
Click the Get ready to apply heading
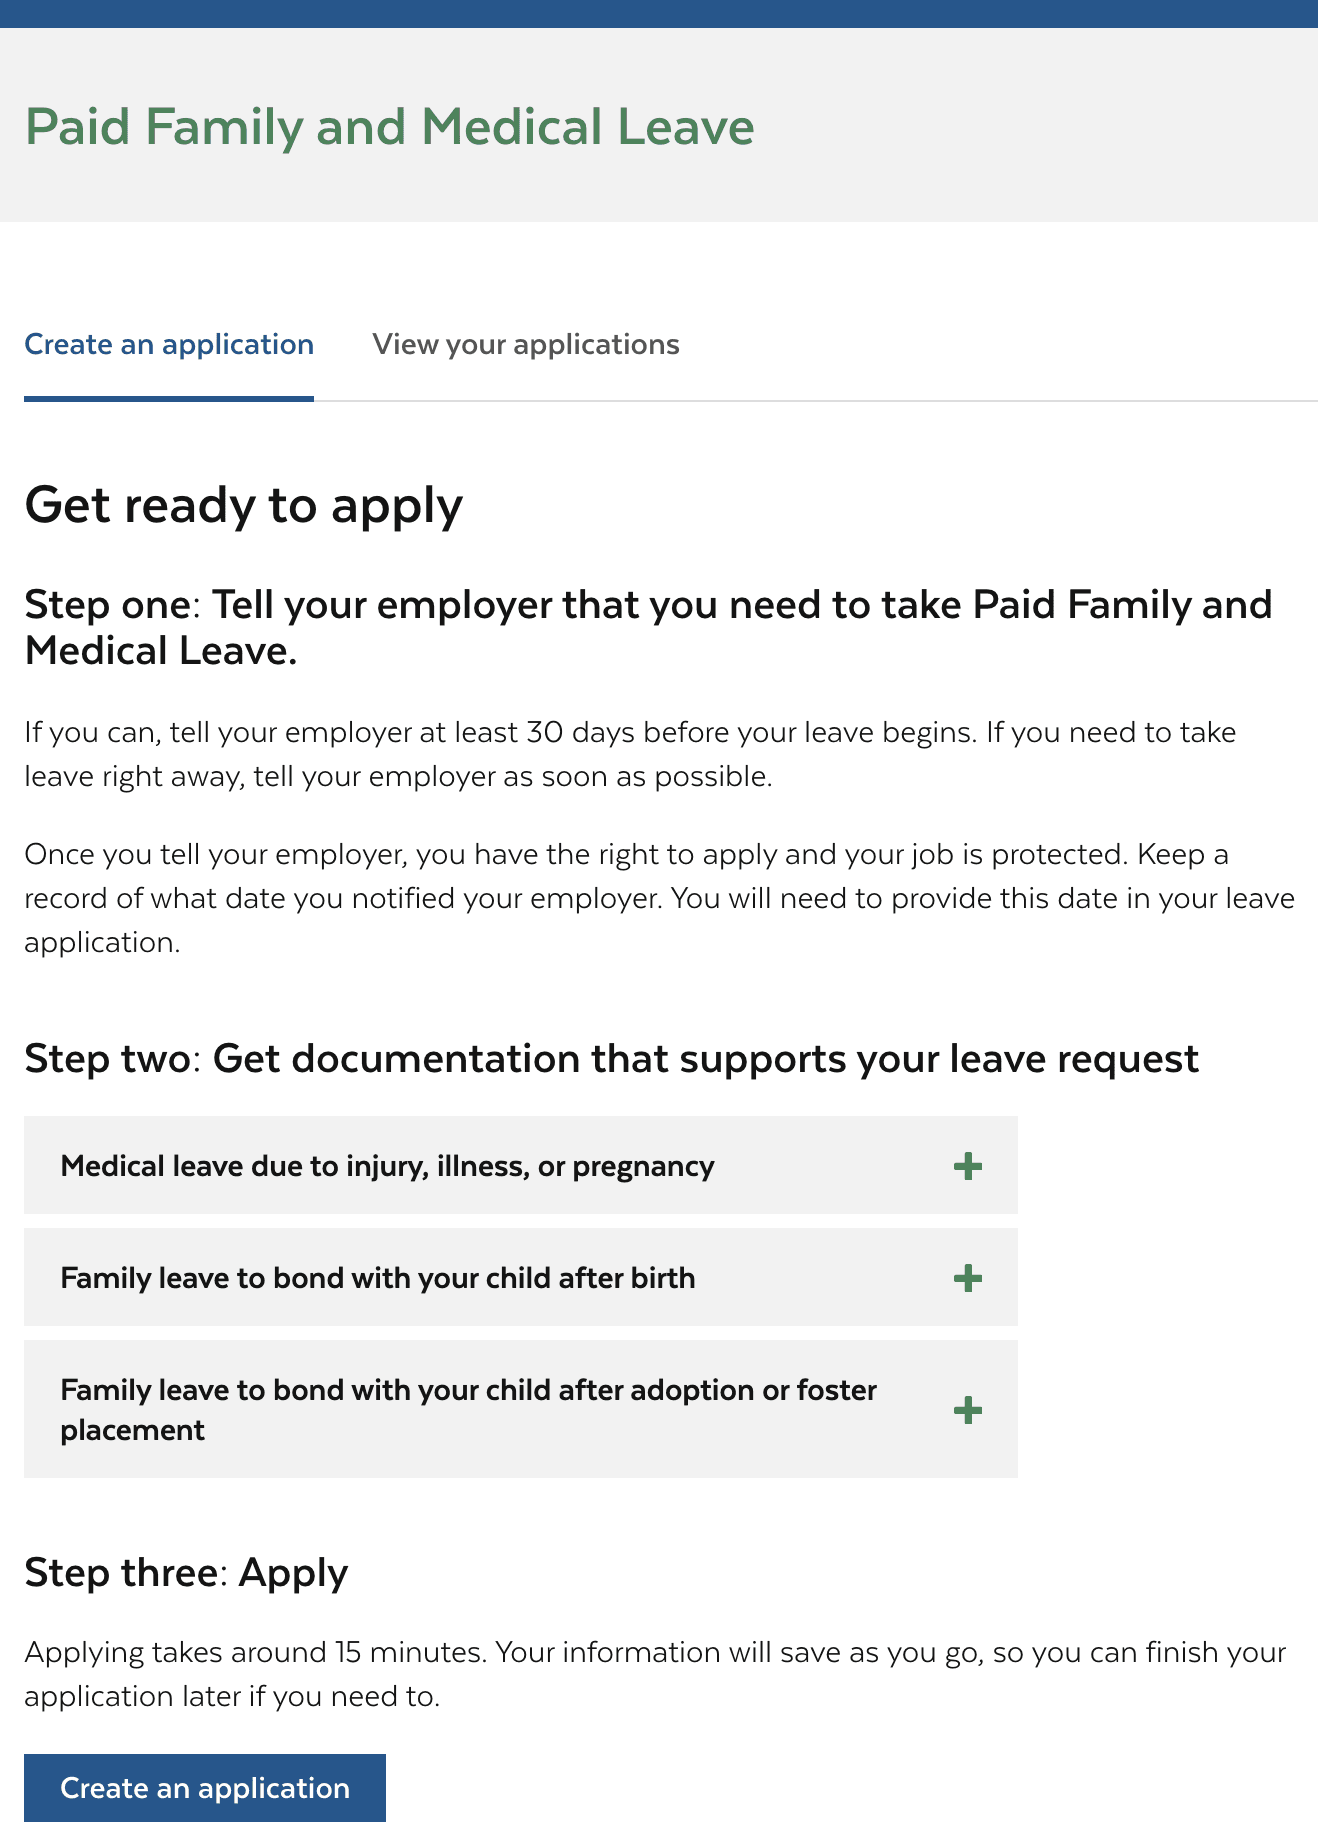(243, 505)
